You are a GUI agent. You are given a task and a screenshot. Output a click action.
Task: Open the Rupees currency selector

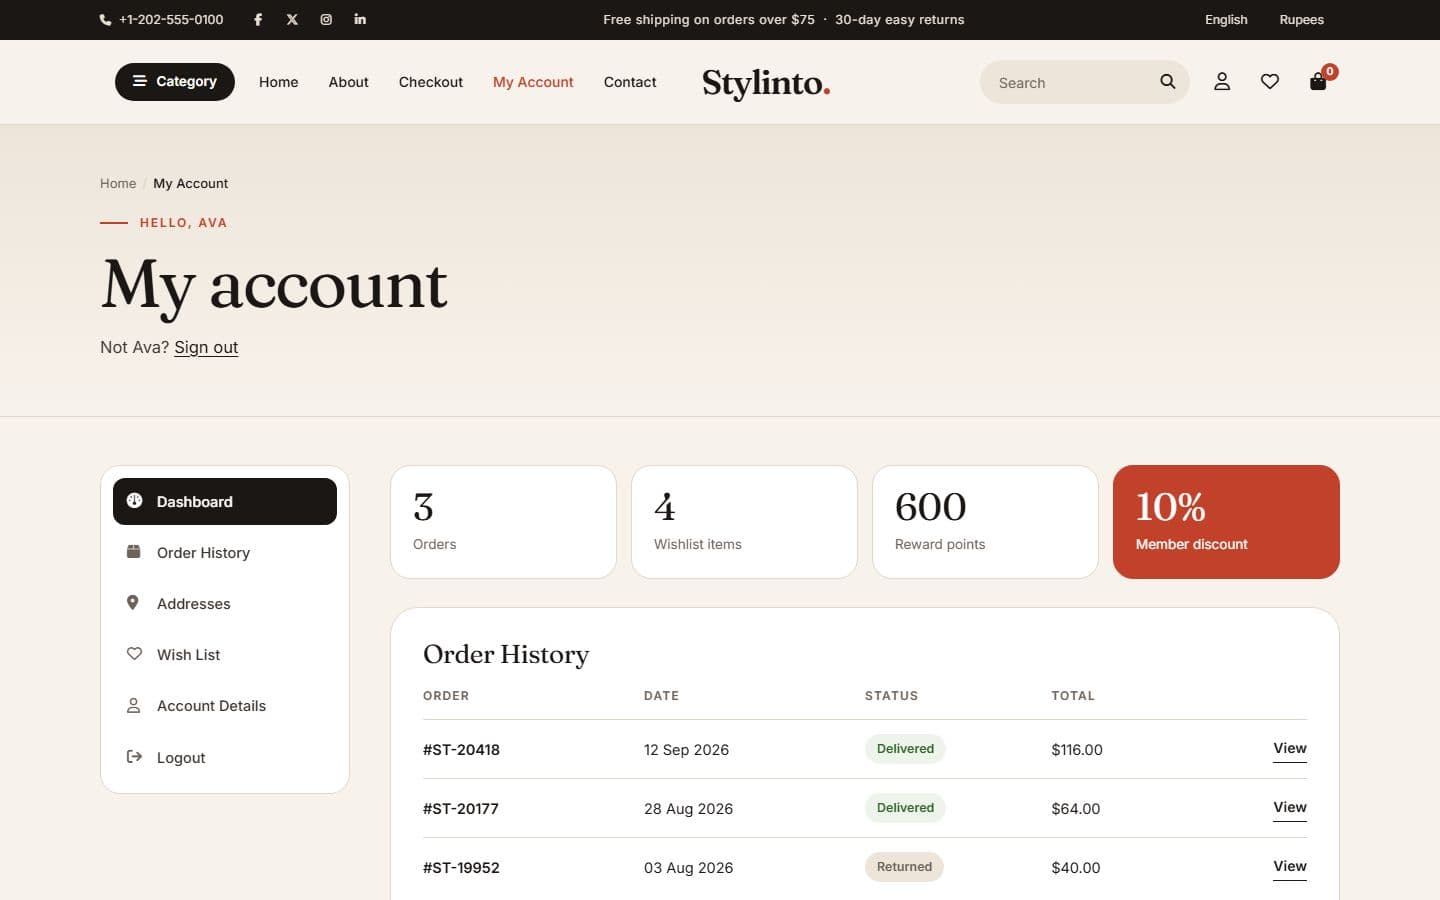tap(1301, 20)
